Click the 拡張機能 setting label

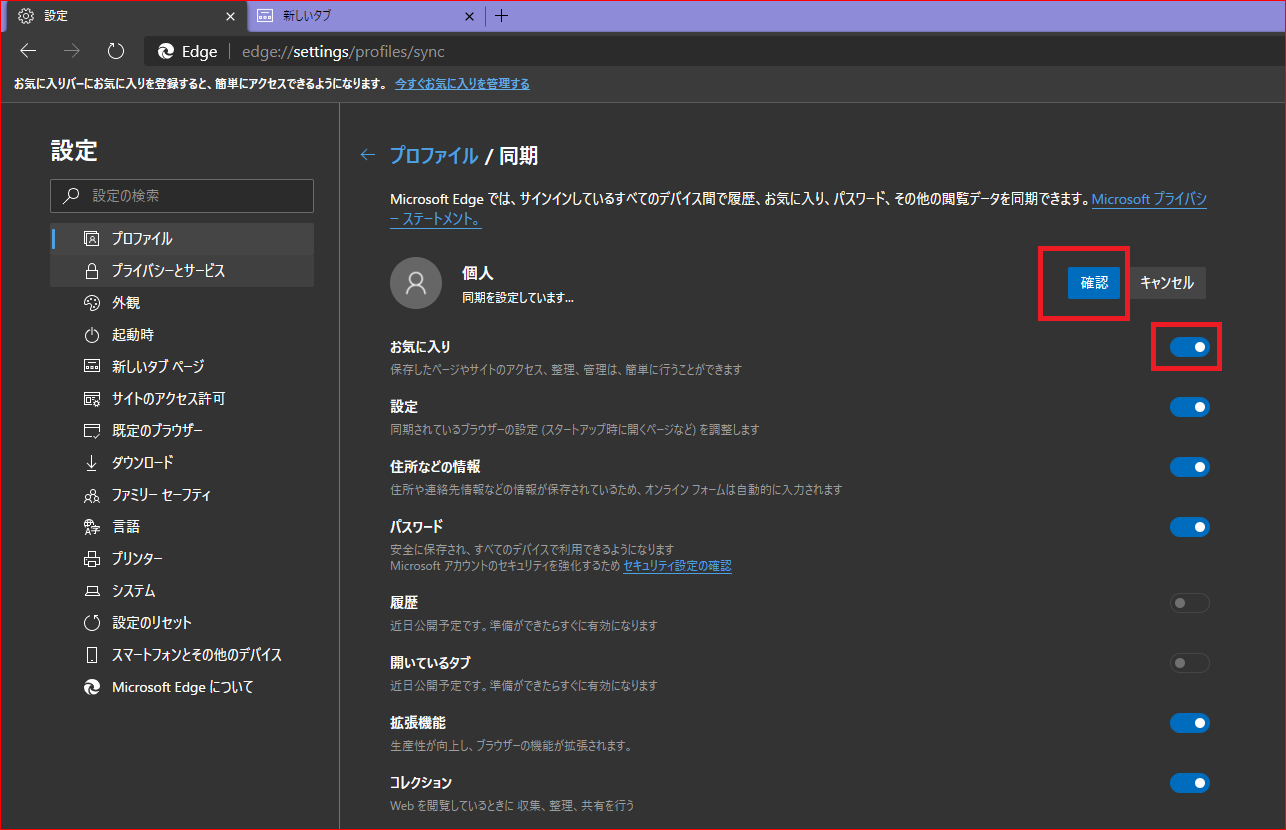tap(418, 723)
